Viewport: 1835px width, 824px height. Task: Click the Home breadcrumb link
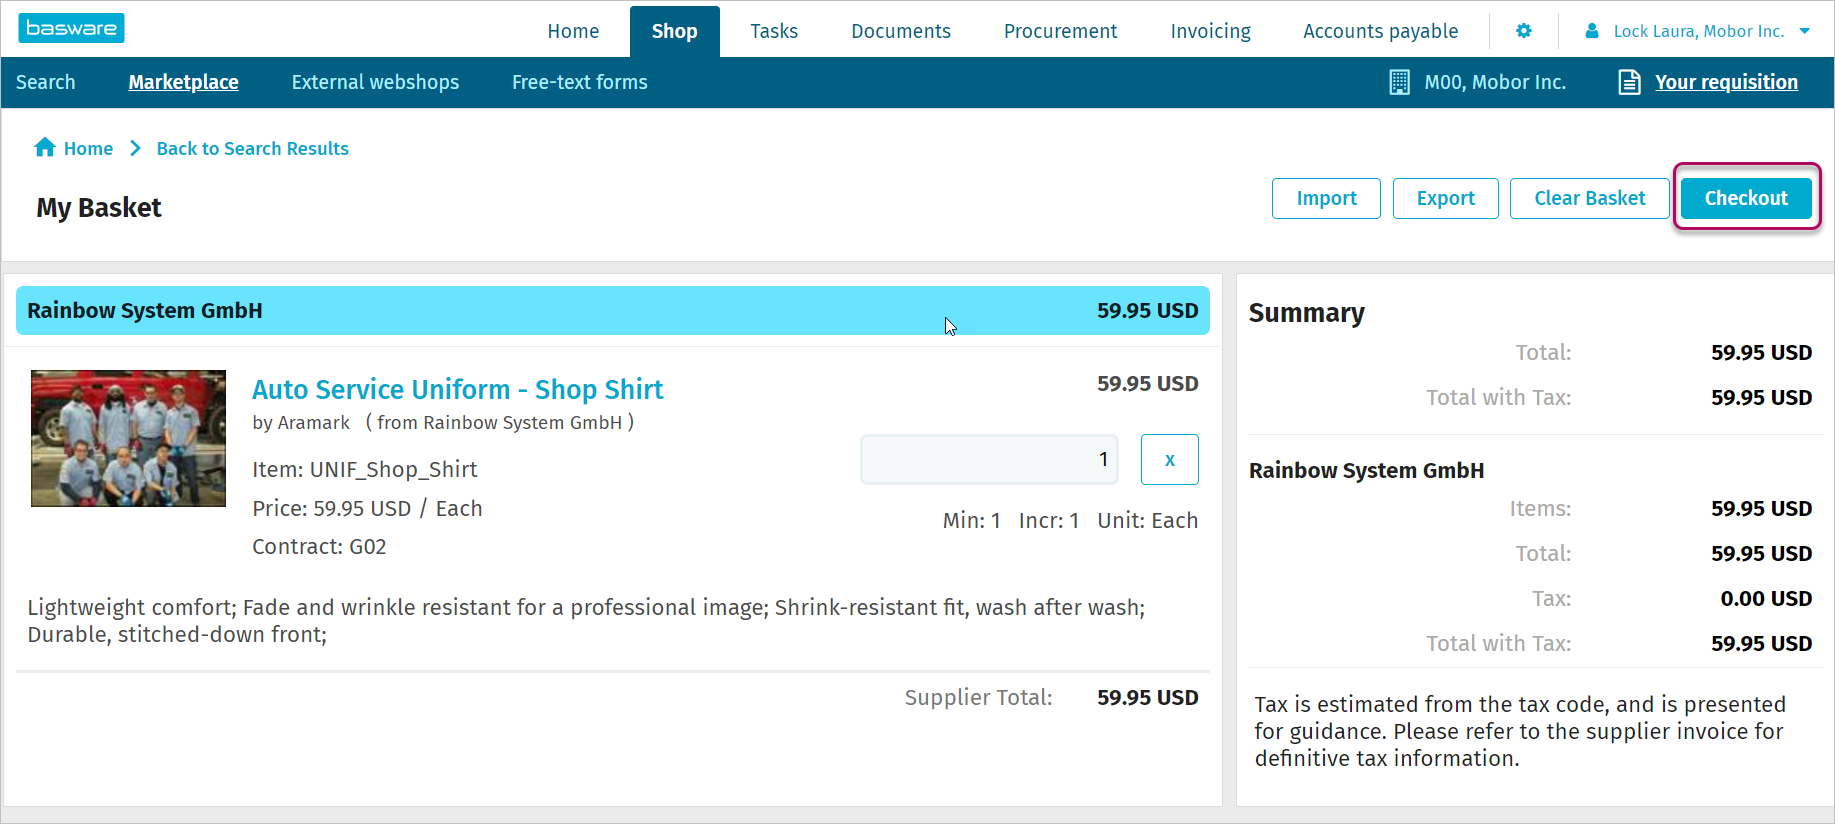(x=88, y=148)
